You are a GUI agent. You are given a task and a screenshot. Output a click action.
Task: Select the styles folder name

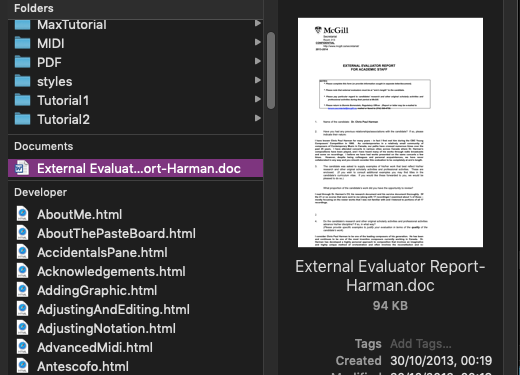(x=55, y=81)
